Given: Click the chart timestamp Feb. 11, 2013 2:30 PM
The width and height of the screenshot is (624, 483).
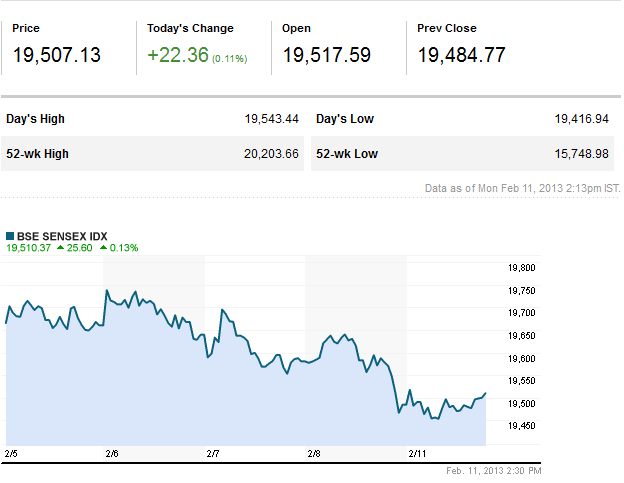Looking at the screenshot, I should click(x=494, y=470).
